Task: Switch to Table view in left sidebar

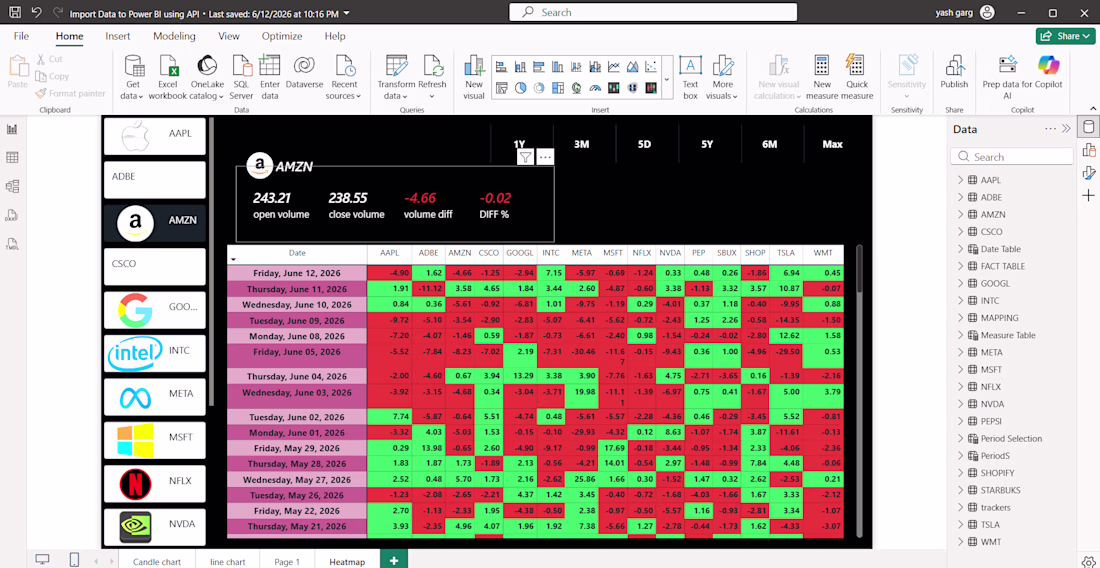Action: pos(12,158)
